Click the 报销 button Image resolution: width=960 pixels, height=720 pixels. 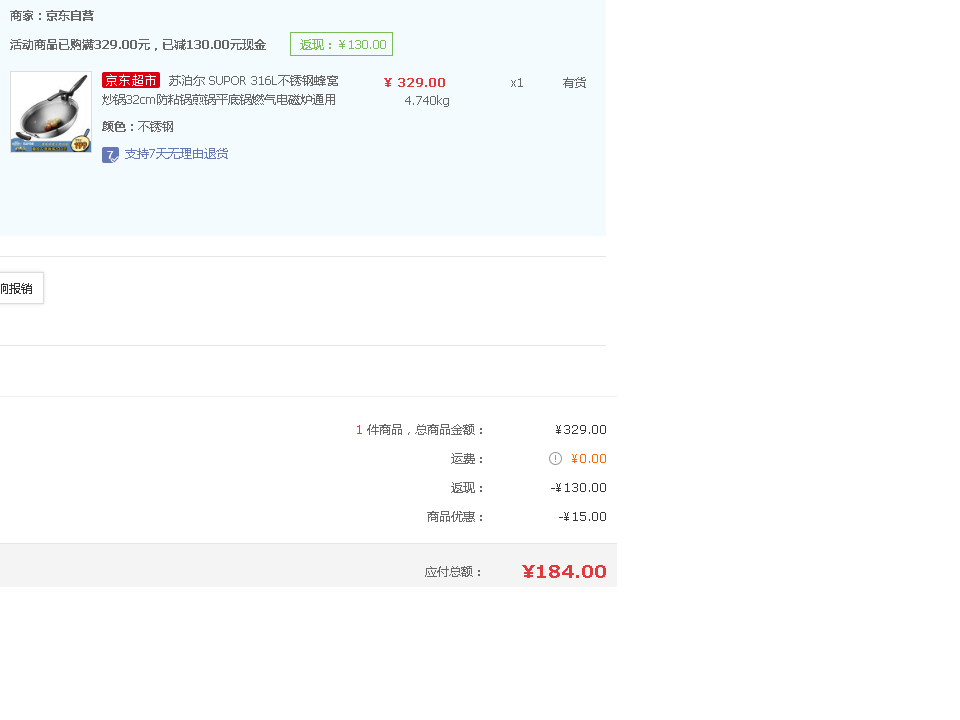(x=21, y=288)
